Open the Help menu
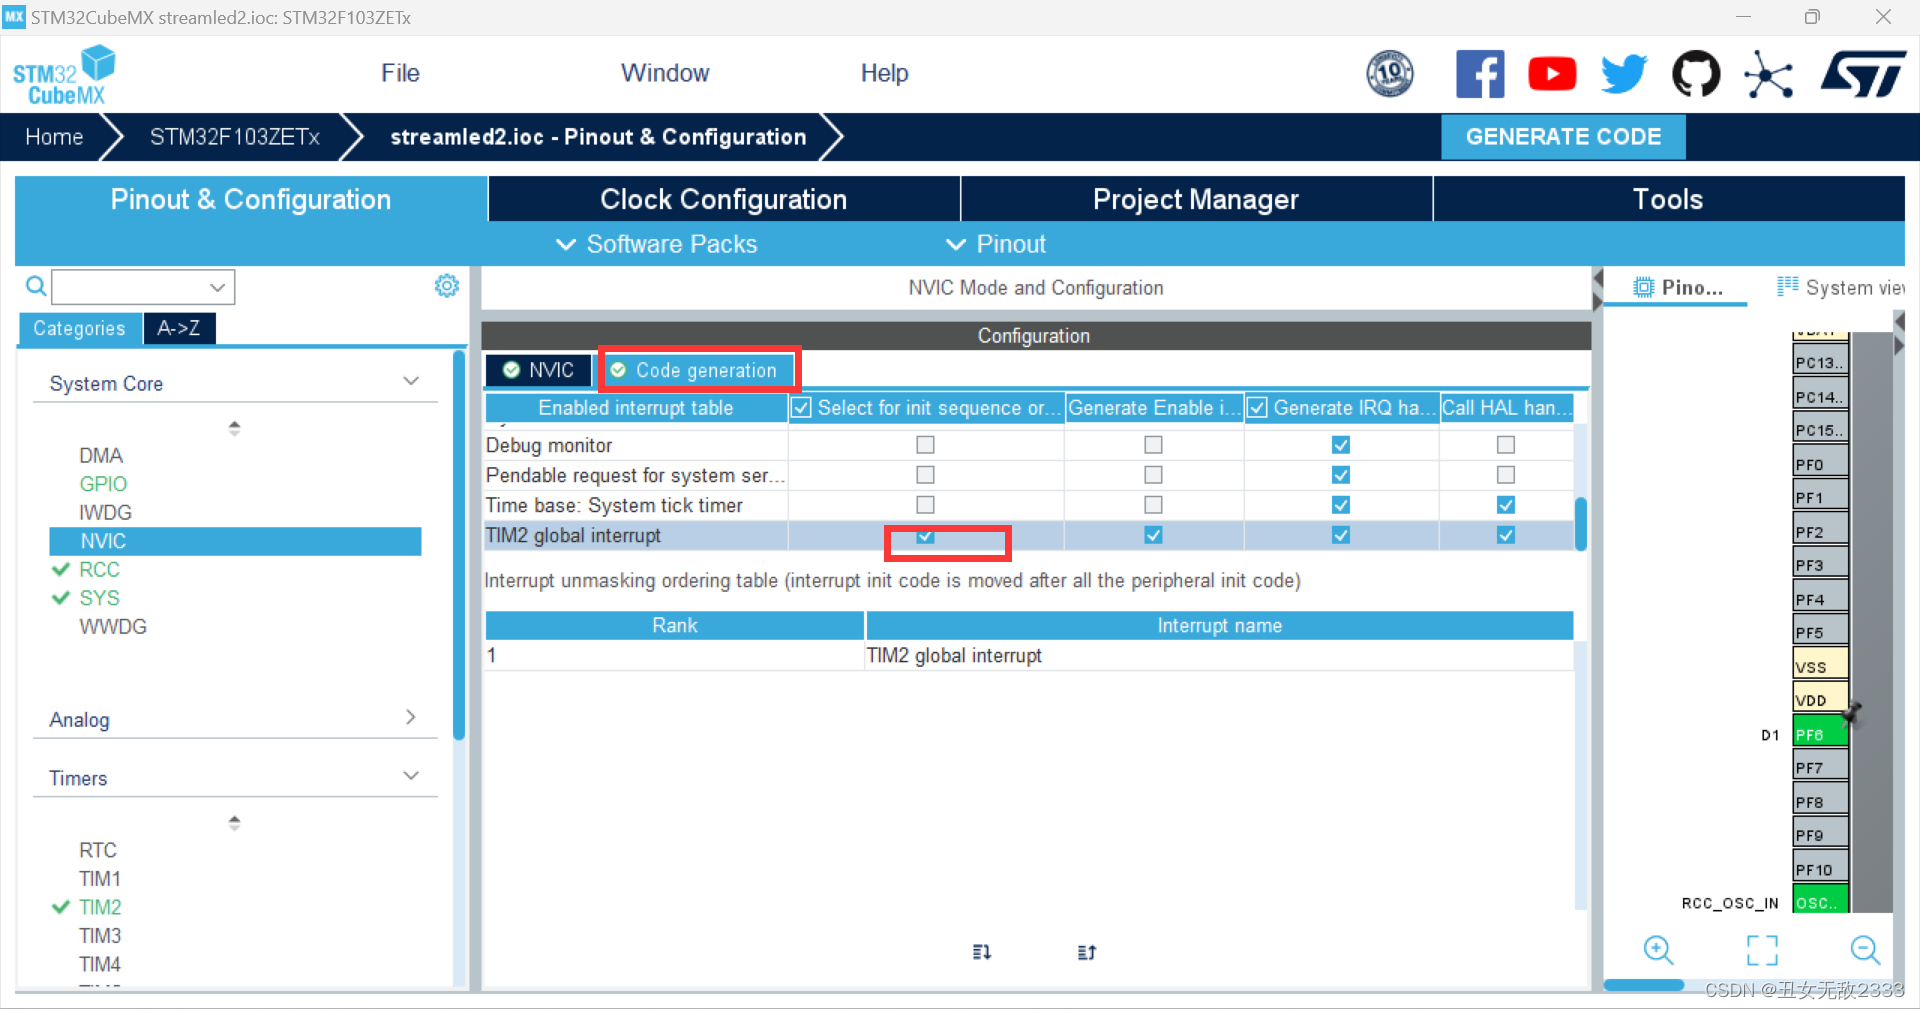 click(x=884, y=73)
